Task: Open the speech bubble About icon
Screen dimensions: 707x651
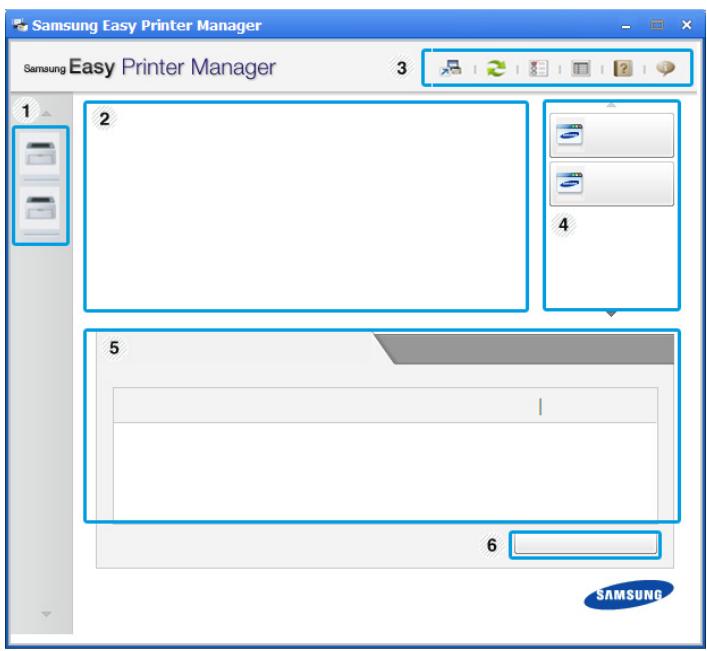Action: [x=665, y=68]
